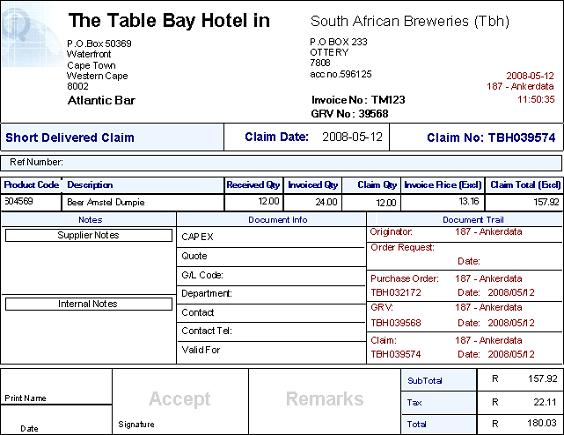
Task: Click the Received Qty column header
Action: click(x=254, y=185)
